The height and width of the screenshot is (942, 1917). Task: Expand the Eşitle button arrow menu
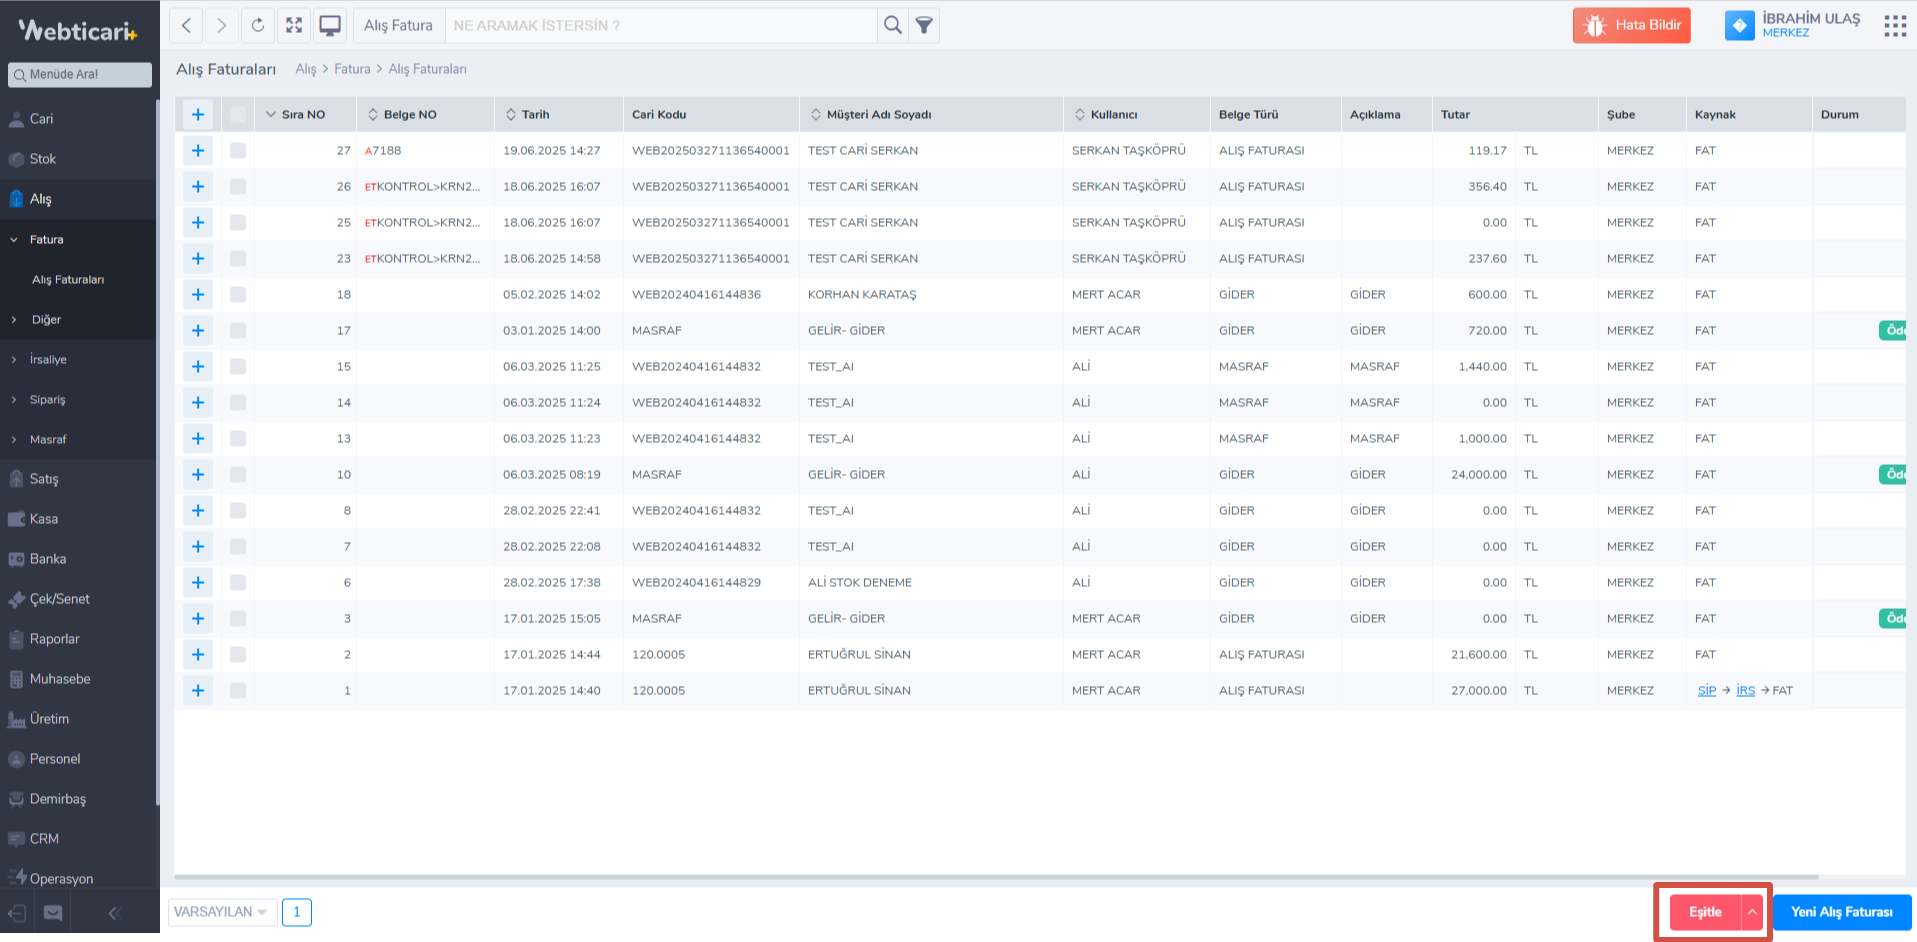click(x=1752, y=912)
